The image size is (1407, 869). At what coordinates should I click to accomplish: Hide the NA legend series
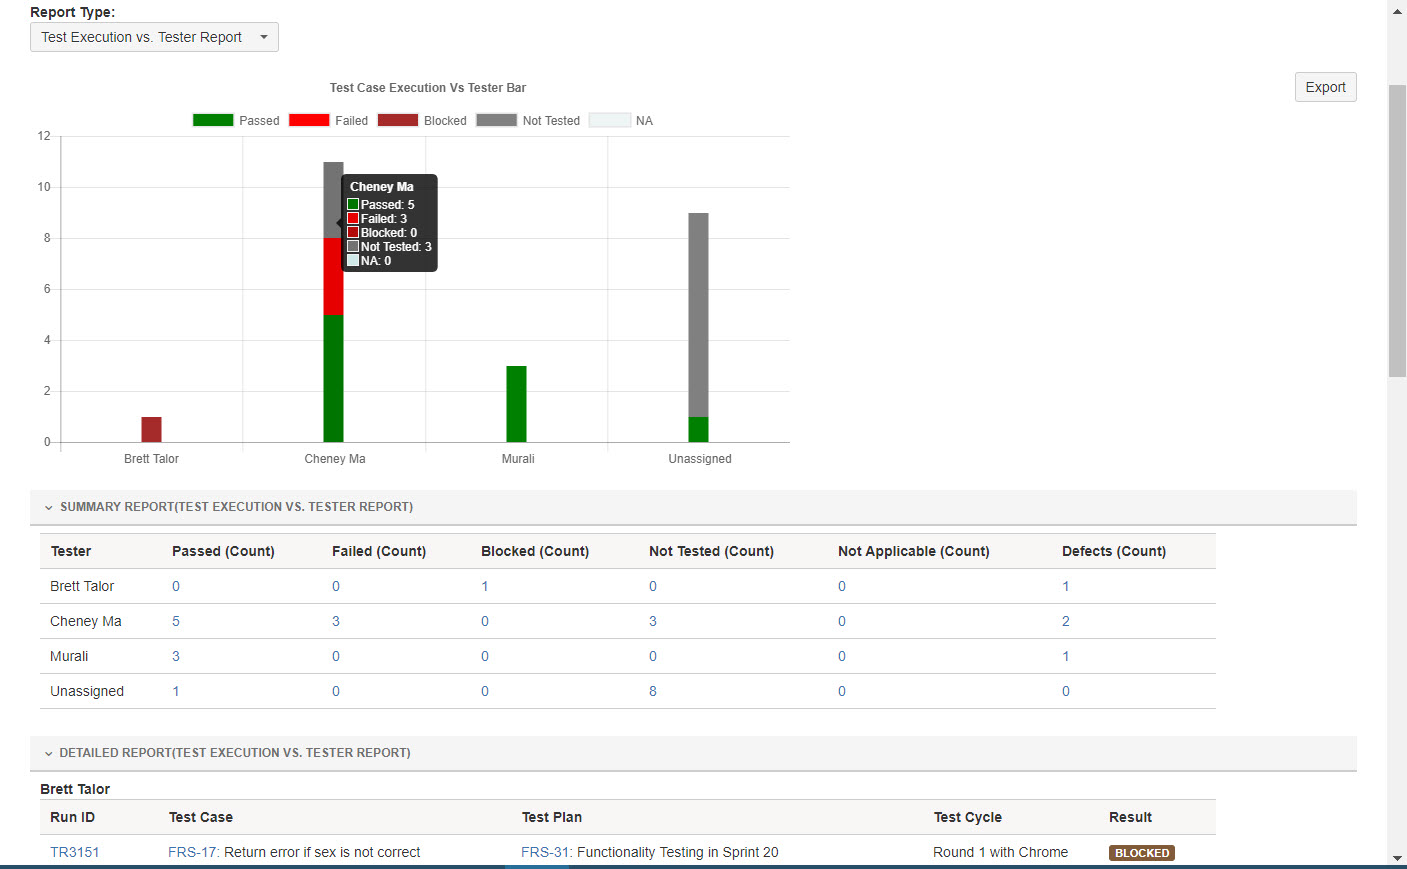pos(621,120)
